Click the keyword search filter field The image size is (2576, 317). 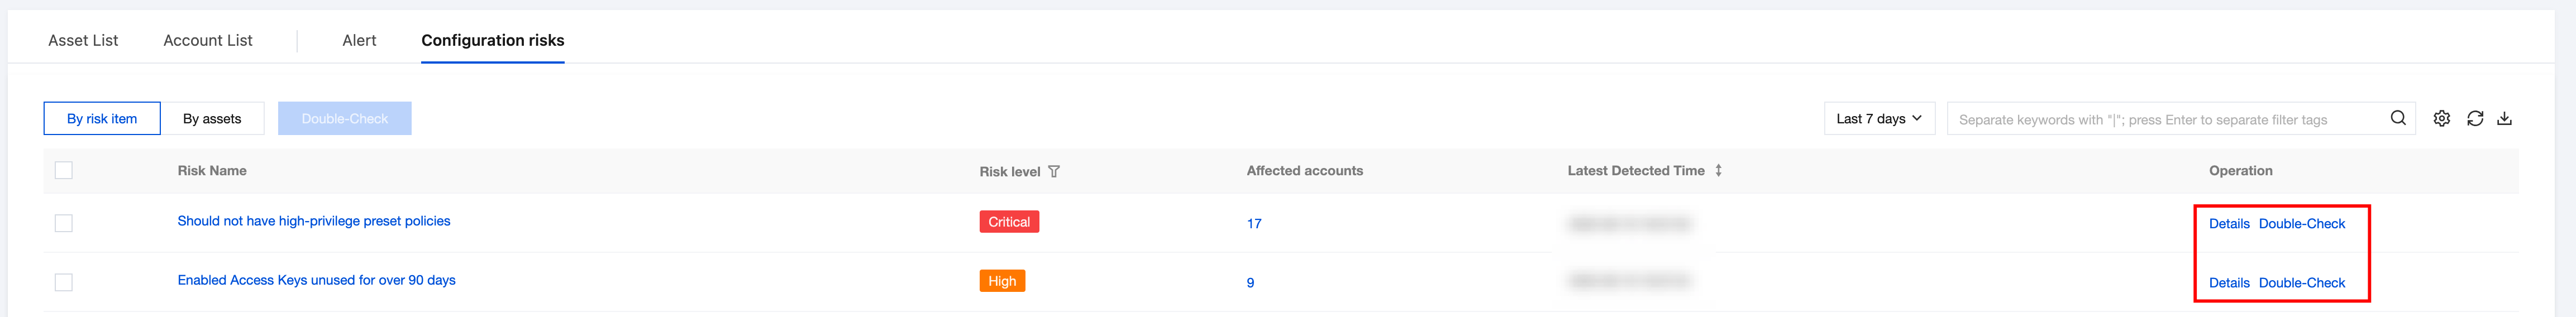coord(2160,120)
